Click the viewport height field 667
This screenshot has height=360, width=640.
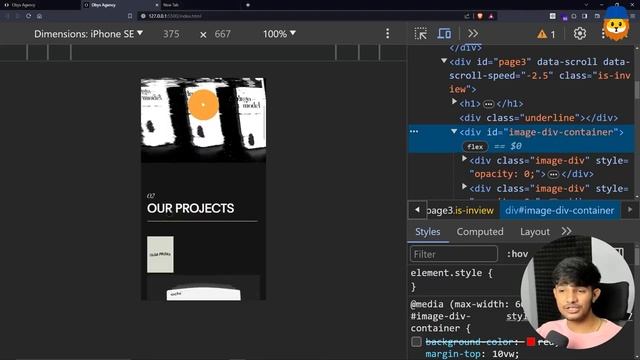pos(222,34)
